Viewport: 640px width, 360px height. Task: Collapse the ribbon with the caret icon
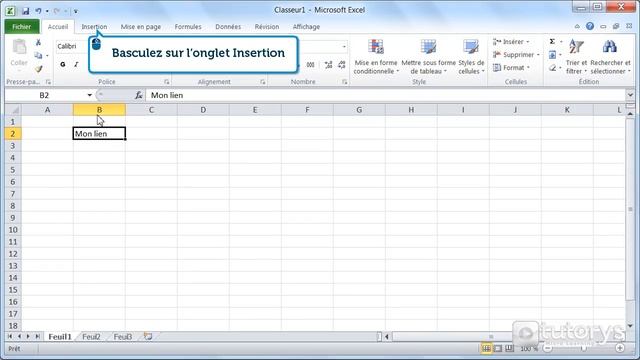(577, 27)
